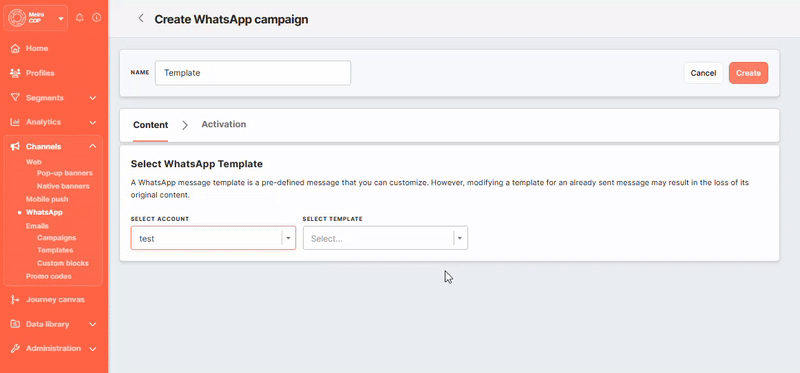Collapse the Channels menu chevron
This screenshot has width=800, height=373.
pyautogui.click(x=93, y=146)
